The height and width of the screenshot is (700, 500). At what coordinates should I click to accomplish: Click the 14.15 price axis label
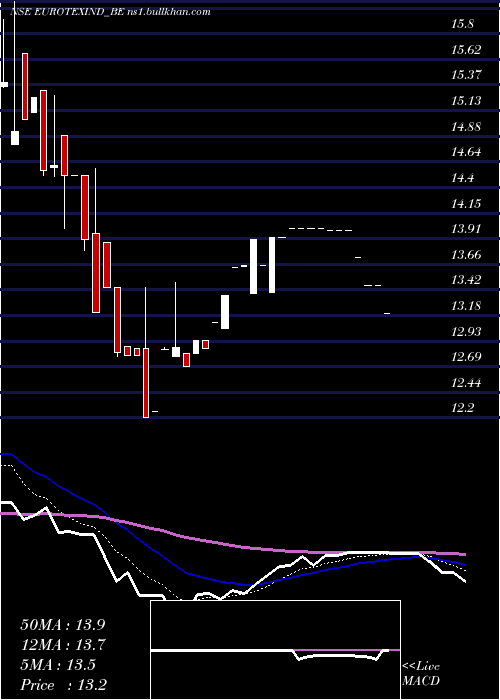click(467, 204)
